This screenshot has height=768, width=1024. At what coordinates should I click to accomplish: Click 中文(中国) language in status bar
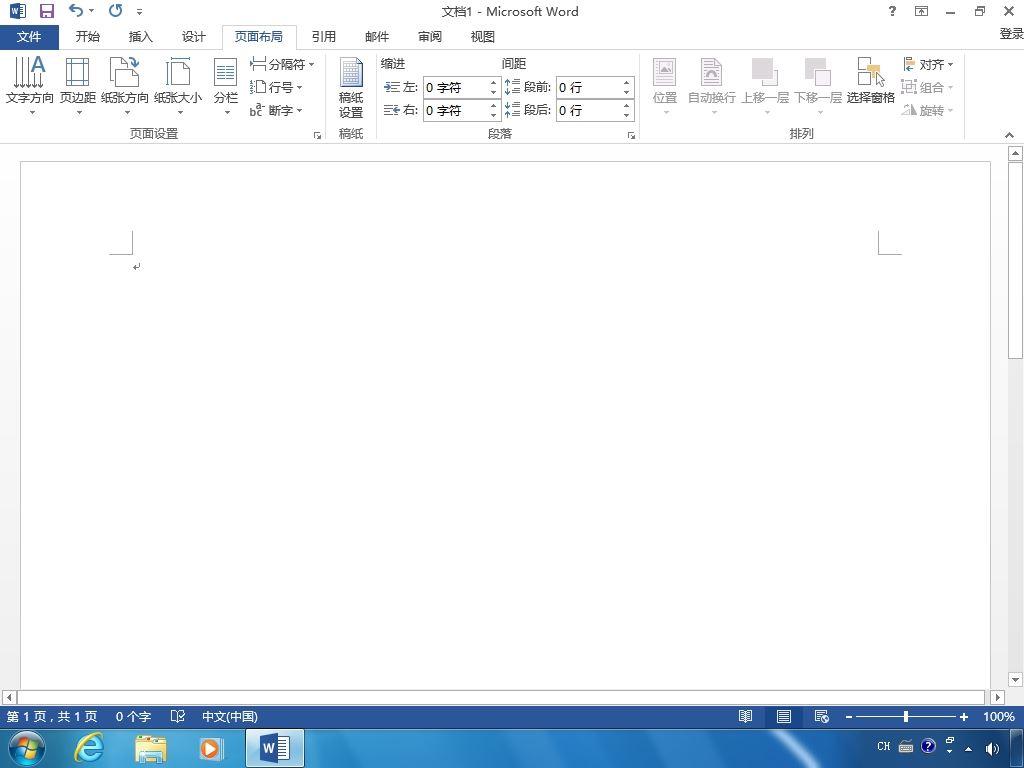[x=230, y=716]
